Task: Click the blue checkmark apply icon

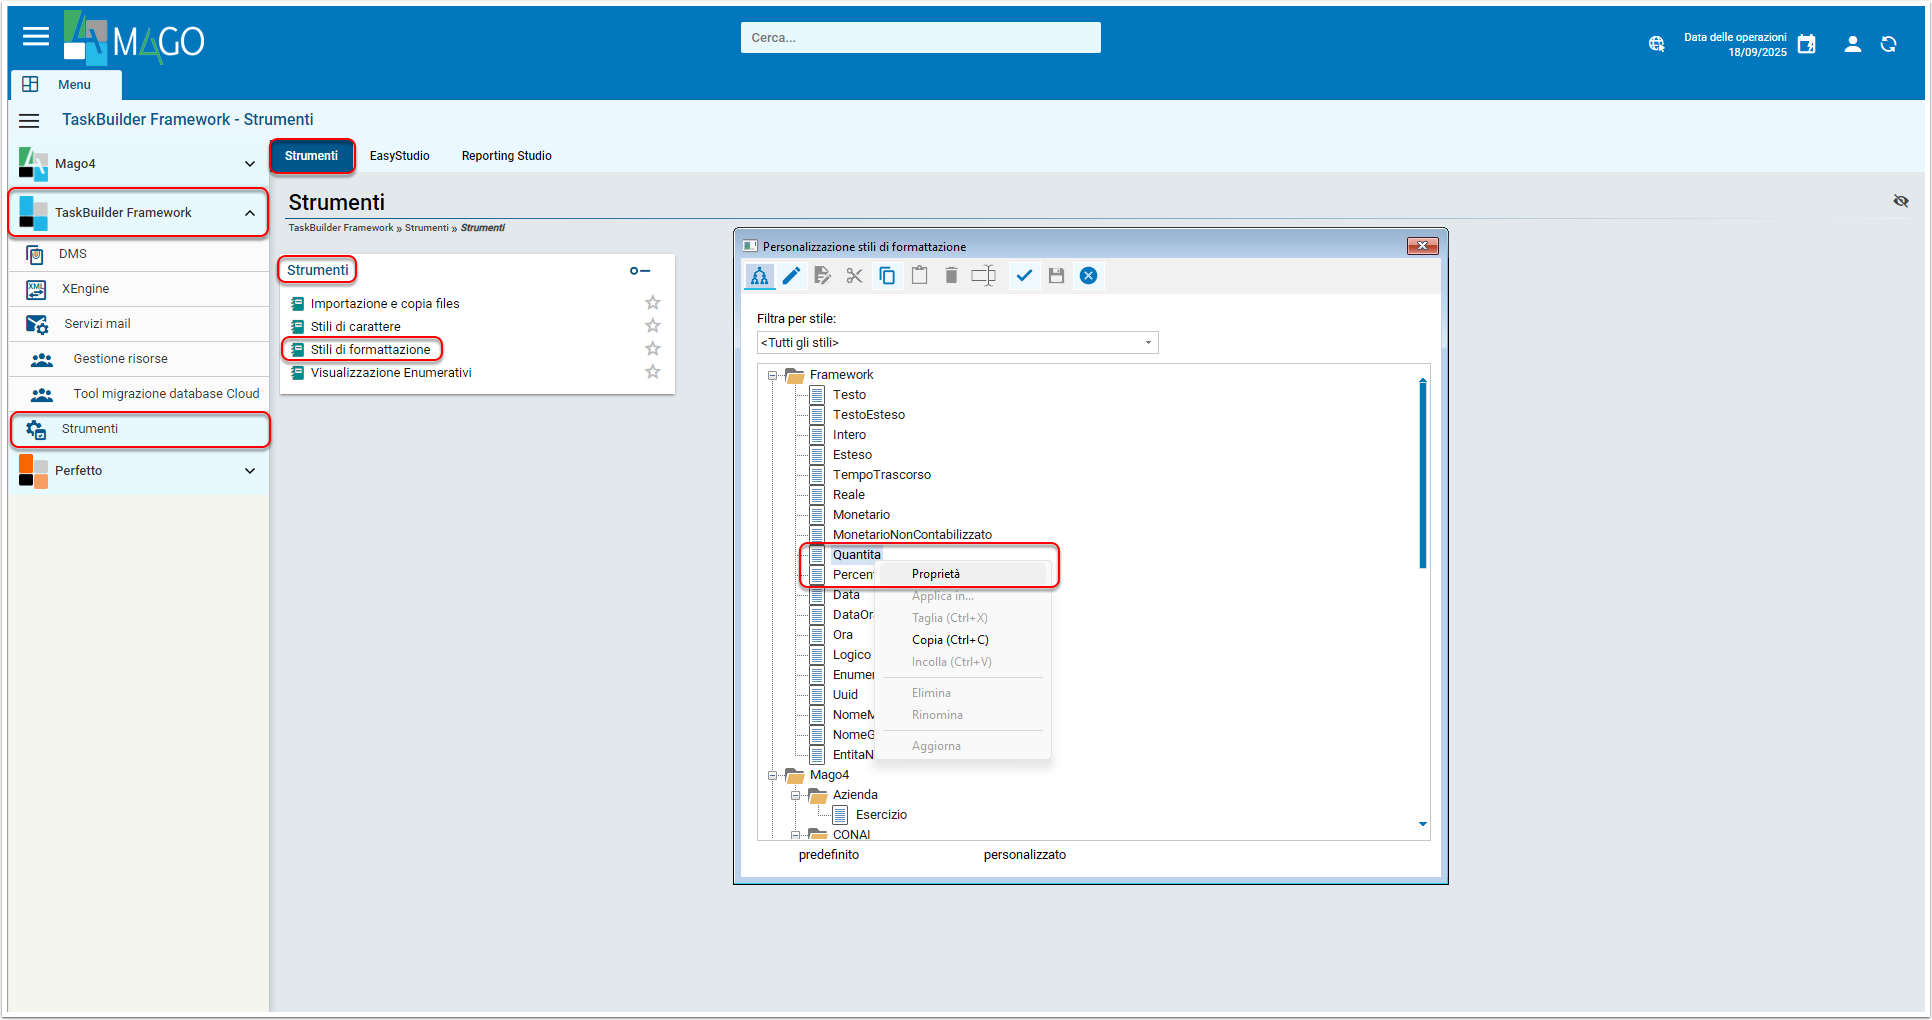Action: click(1024, 276)
